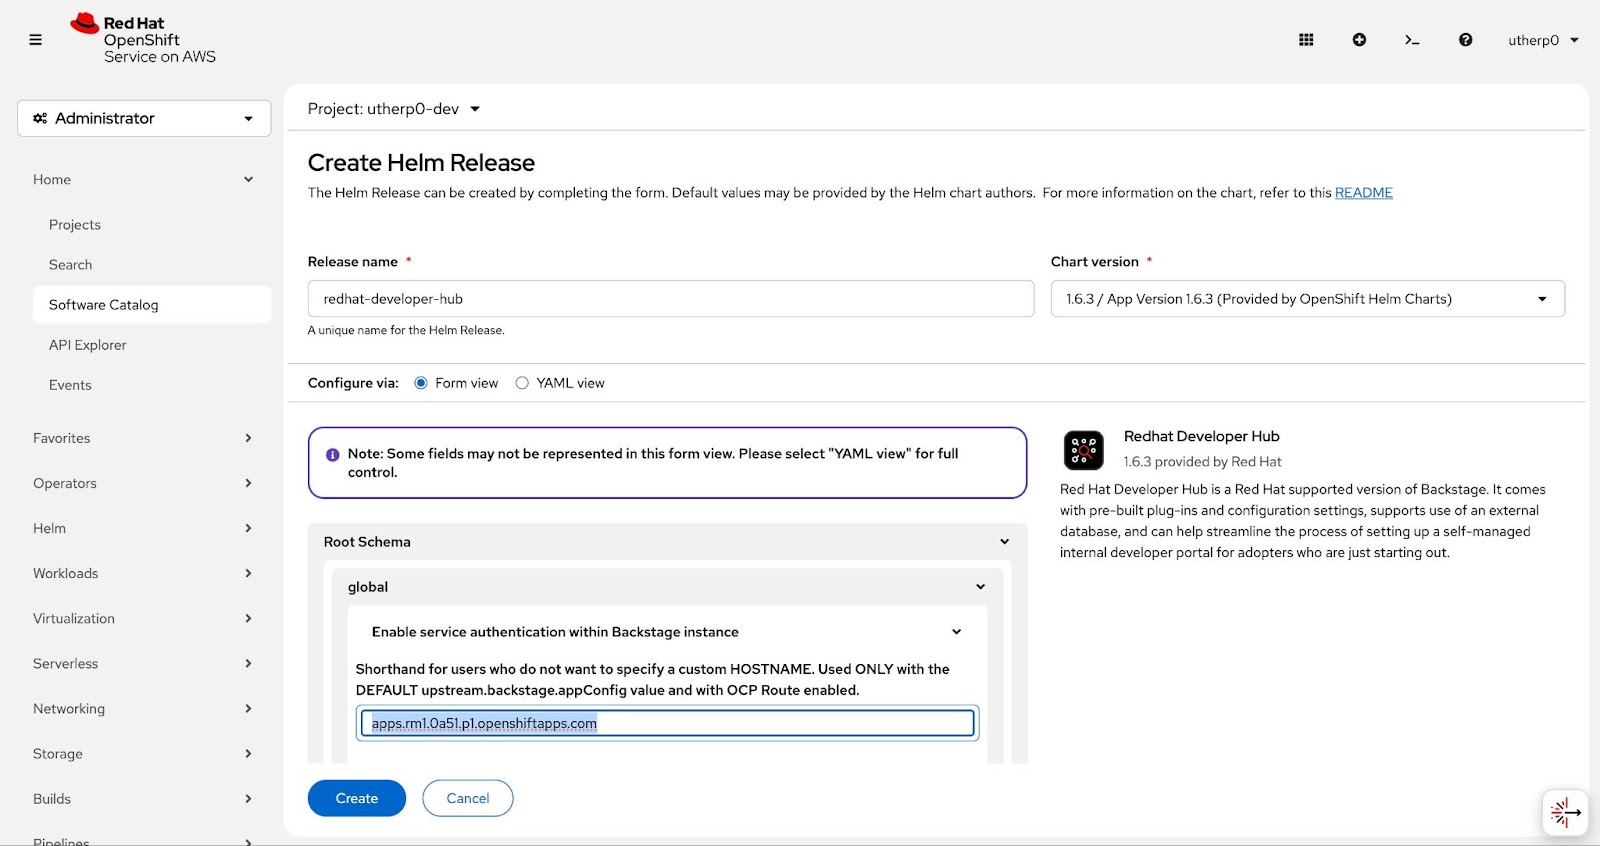Click the Red Hat OpenShift logo

pyautogui.click(x=143, y=40)
